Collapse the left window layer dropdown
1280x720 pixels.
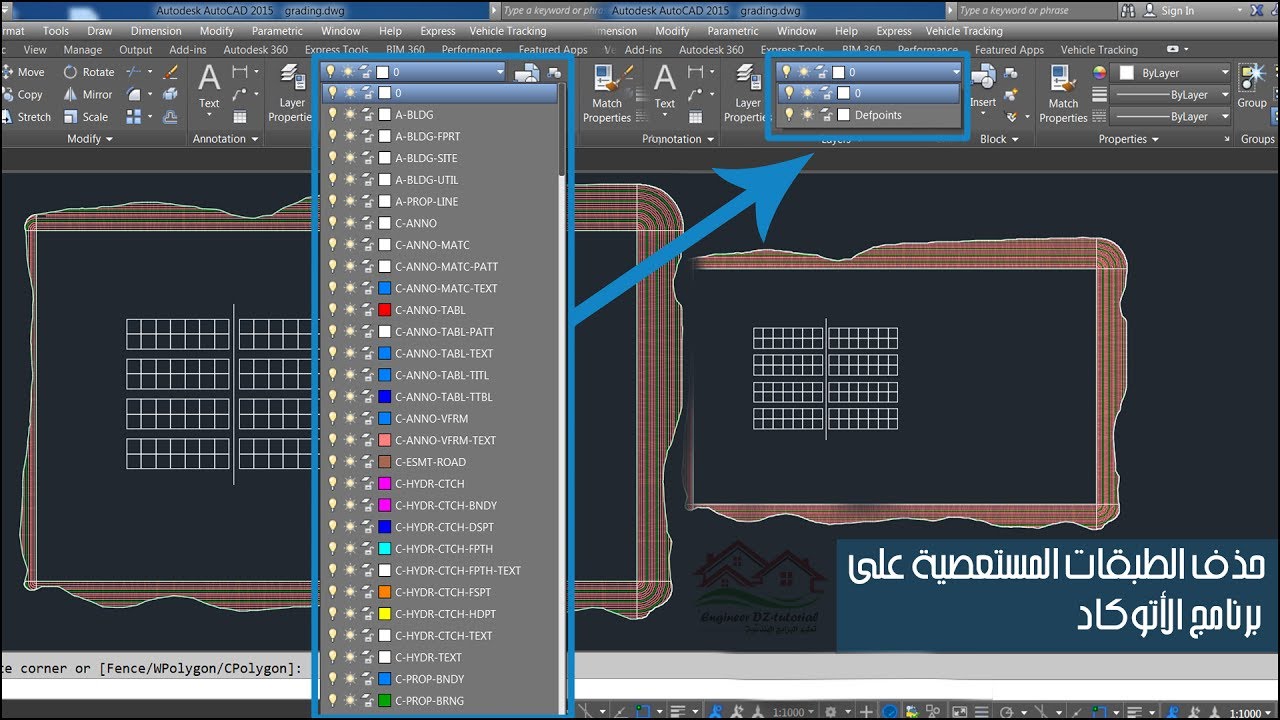pos(501,72)
